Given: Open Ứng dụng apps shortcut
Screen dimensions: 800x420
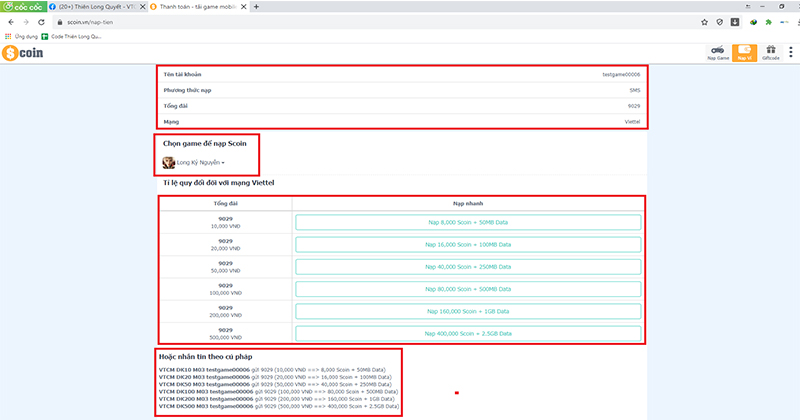Looking at the screenshot, I should [21, 36].
